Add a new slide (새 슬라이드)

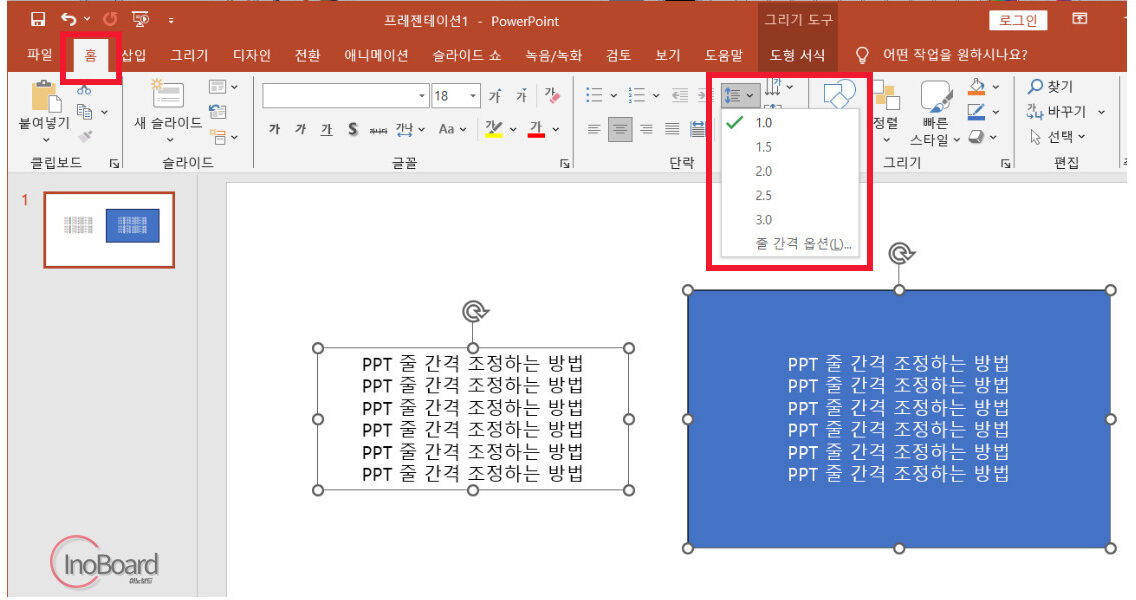coord(168,111)
